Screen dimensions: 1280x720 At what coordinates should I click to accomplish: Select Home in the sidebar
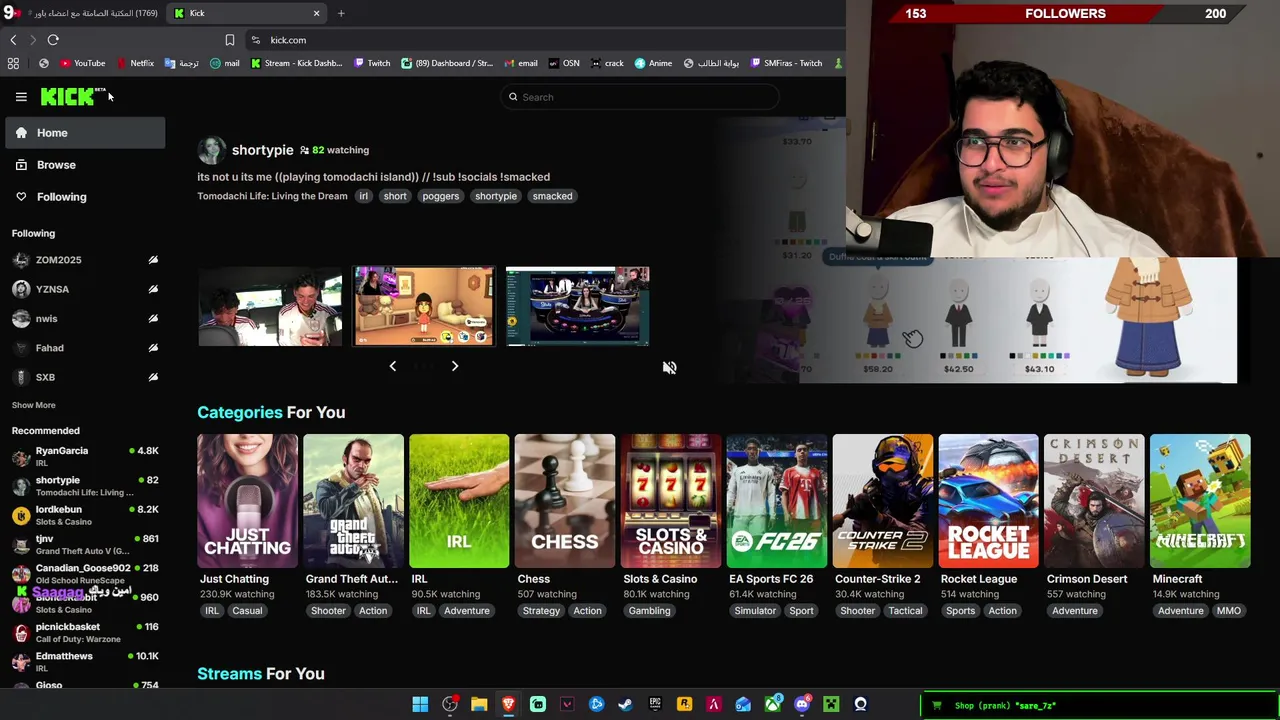pyautogui.click(x=85, y=133)
